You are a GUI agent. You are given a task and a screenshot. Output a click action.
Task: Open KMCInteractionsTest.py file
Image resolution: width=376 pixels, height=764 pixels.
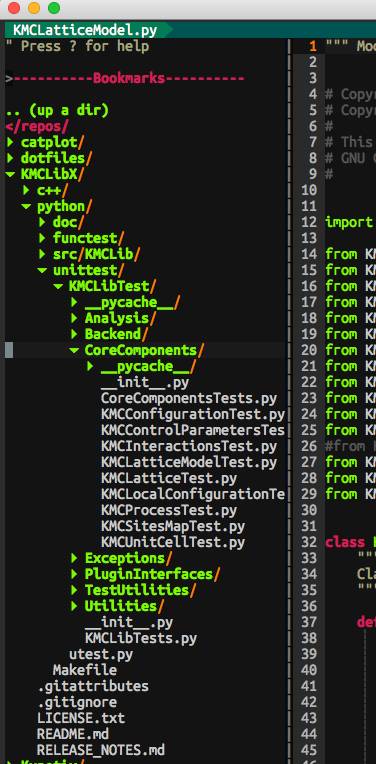[189, 446]
